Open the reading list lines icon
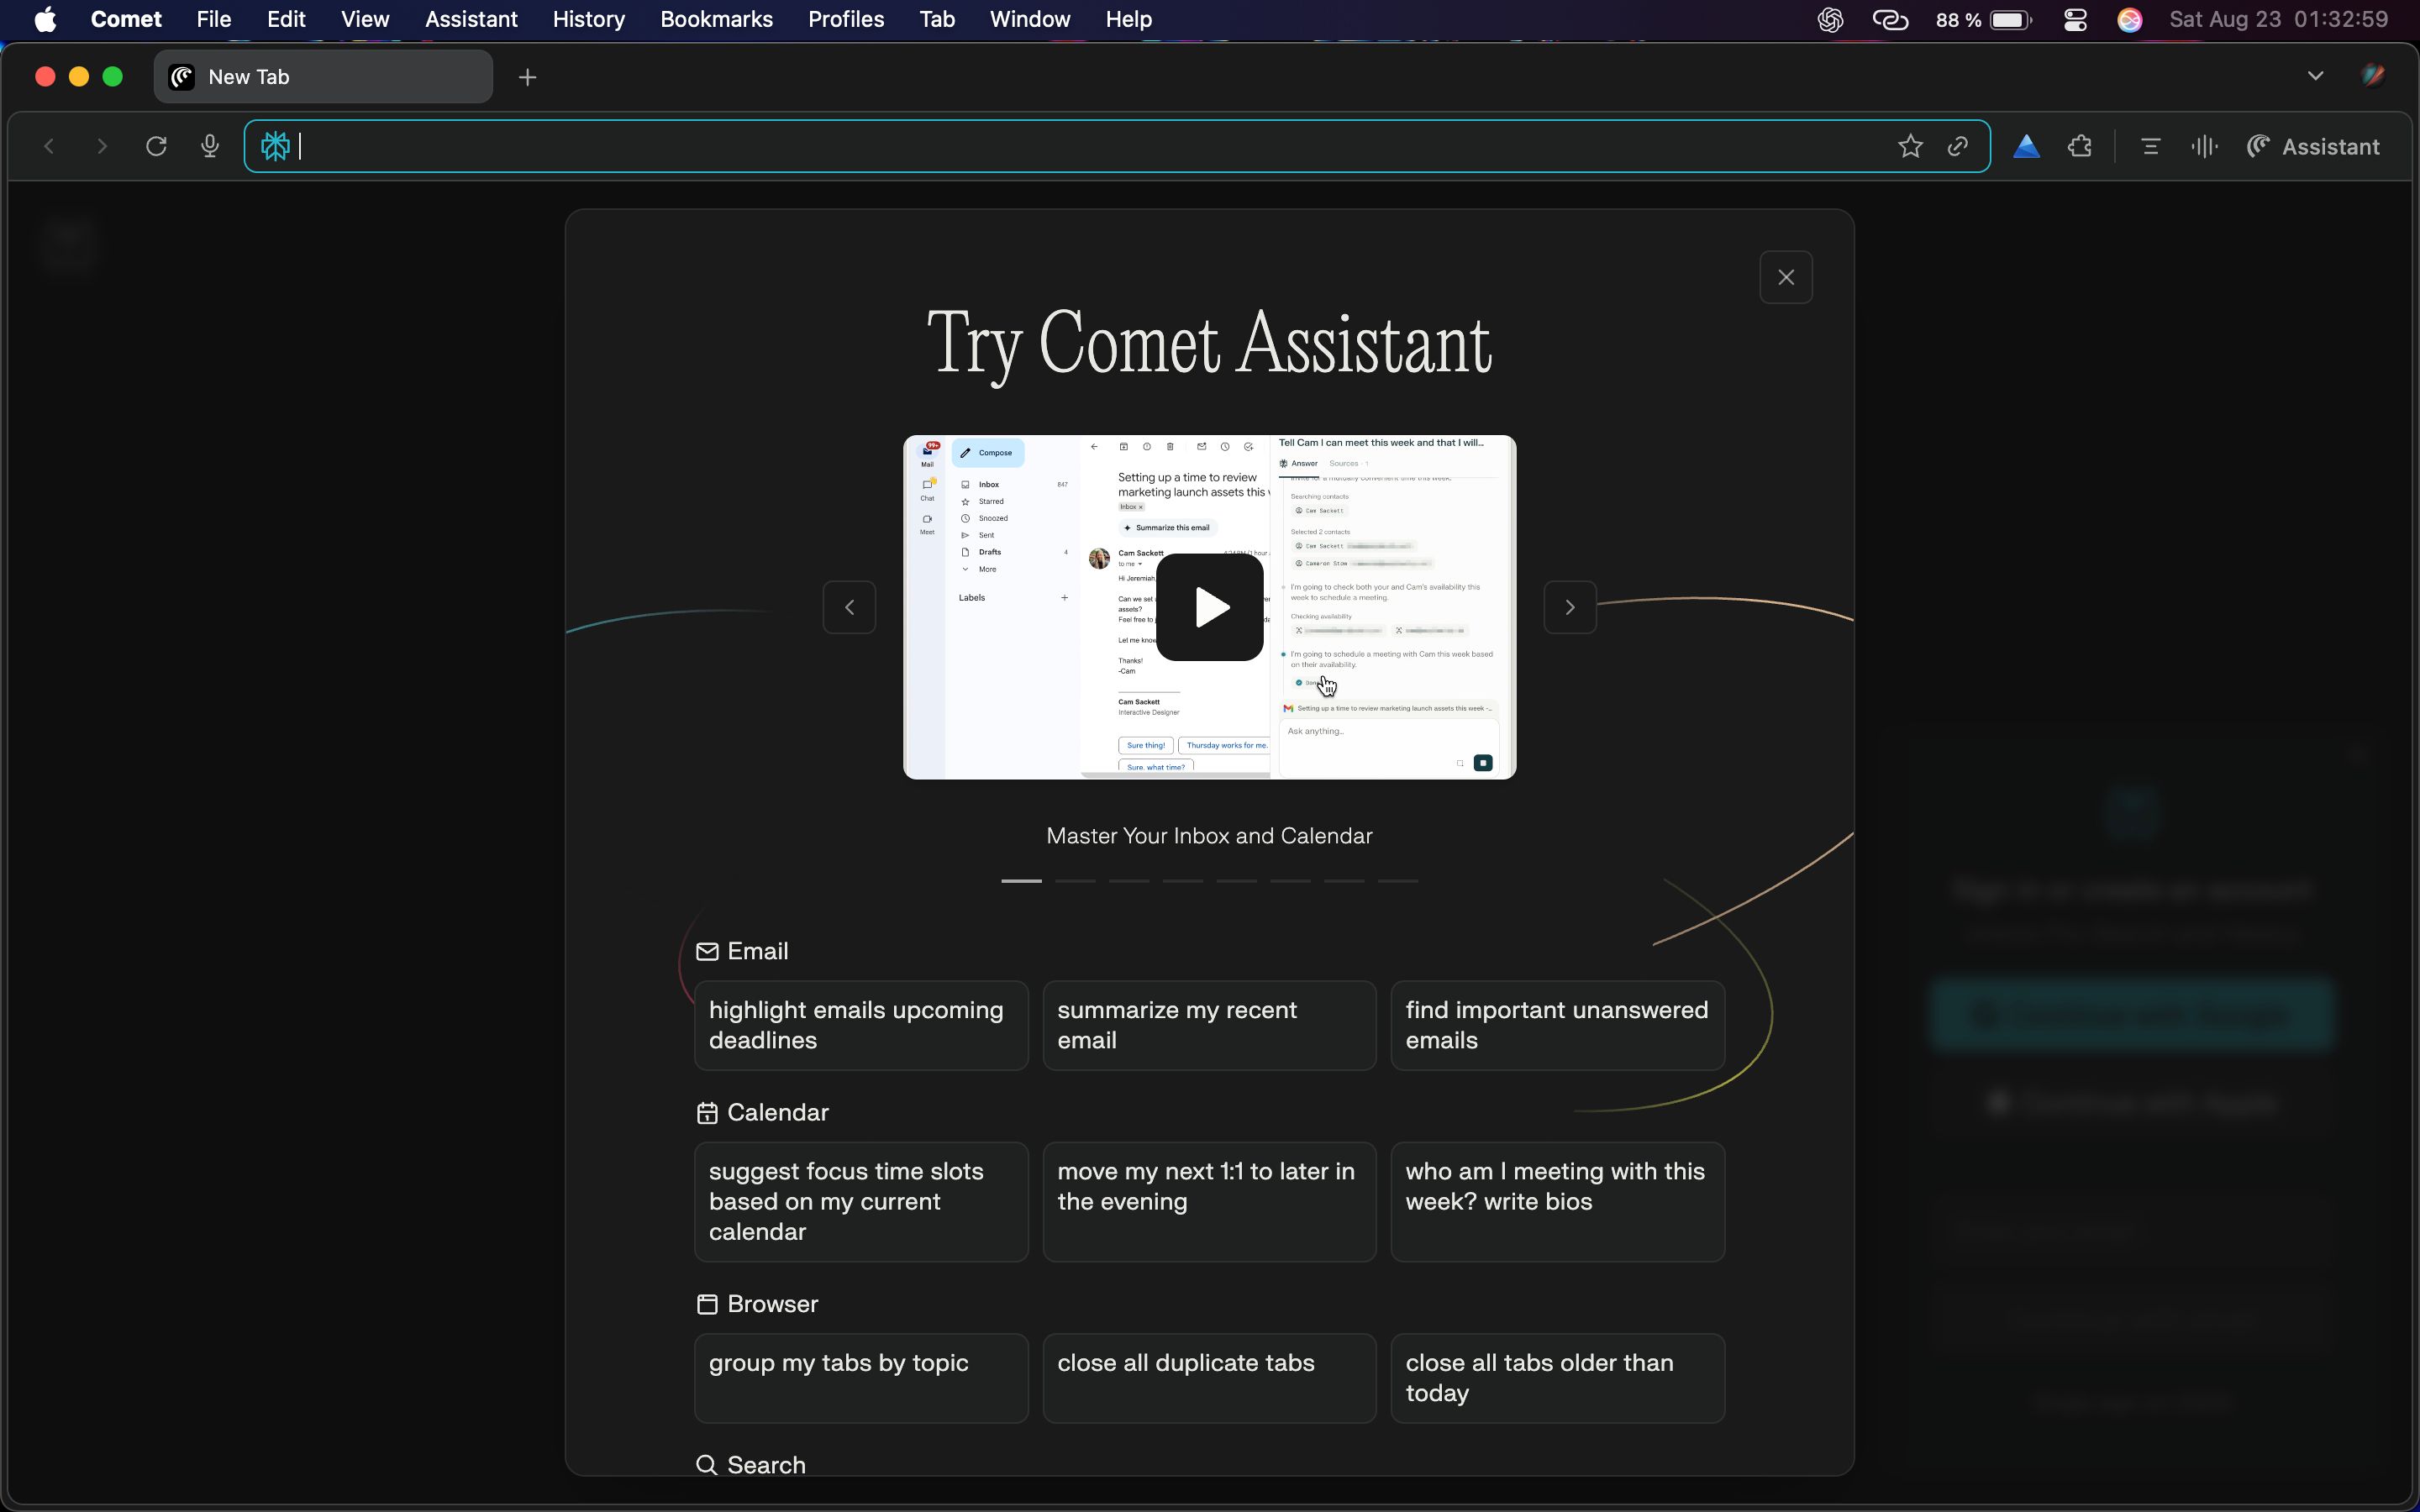Screen dimensions: 2420x1512 point(2151,146)
